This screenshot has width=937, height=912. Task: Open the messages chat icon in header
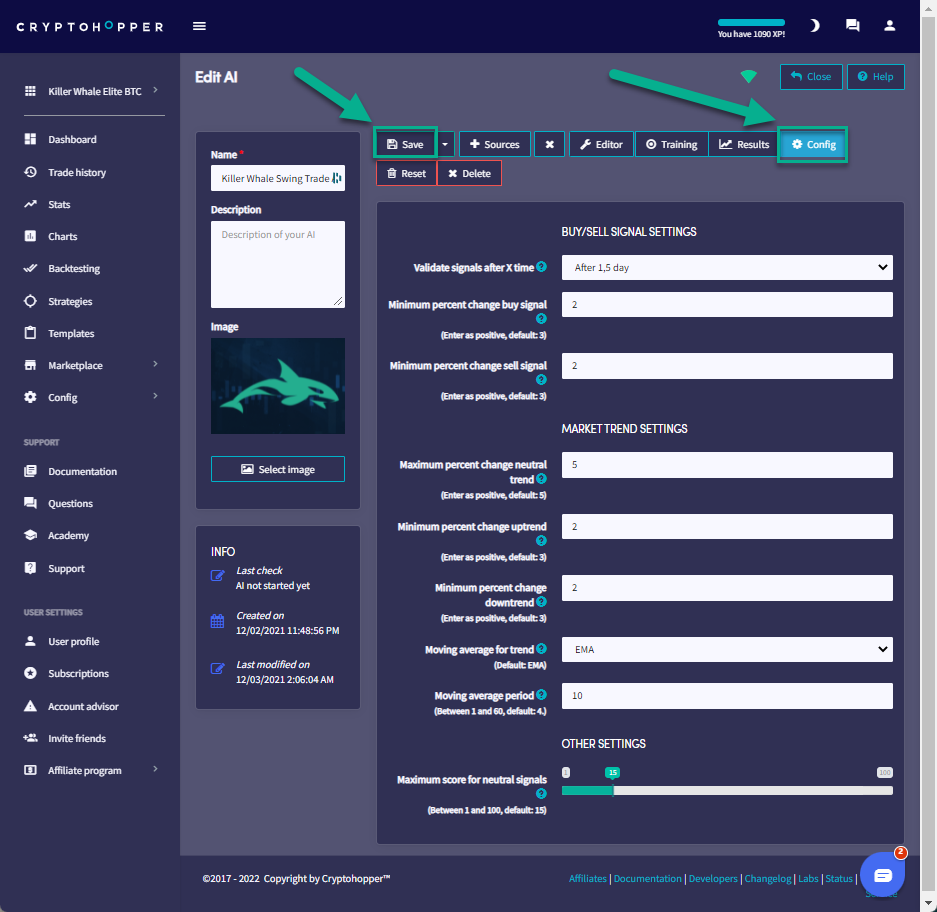click(x=852, y=26)
